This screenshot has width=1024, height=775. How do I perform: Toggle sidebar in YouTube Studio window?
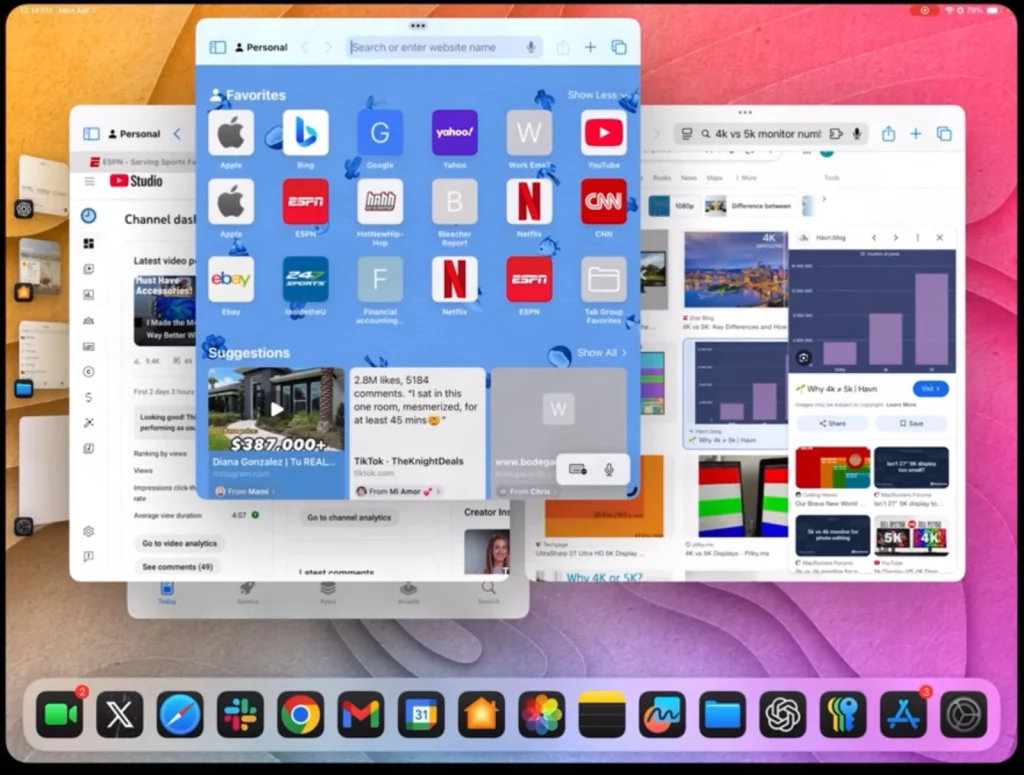point(91,134)
